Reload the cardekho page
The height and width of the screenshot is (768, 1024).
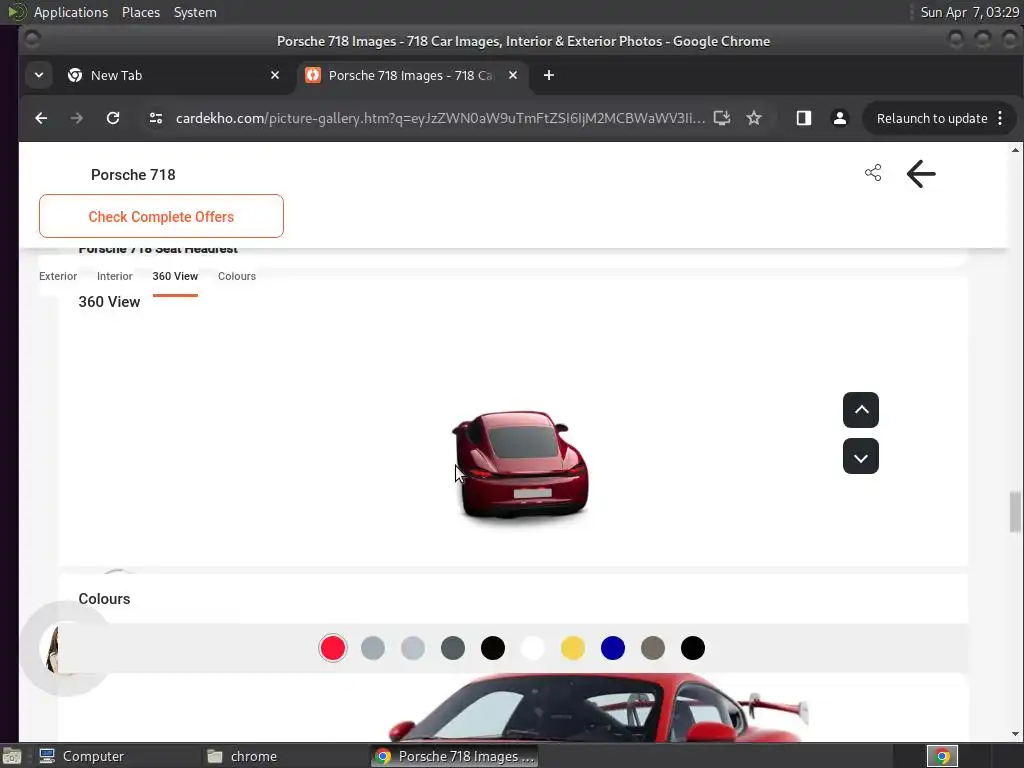[x=113, y=118]
